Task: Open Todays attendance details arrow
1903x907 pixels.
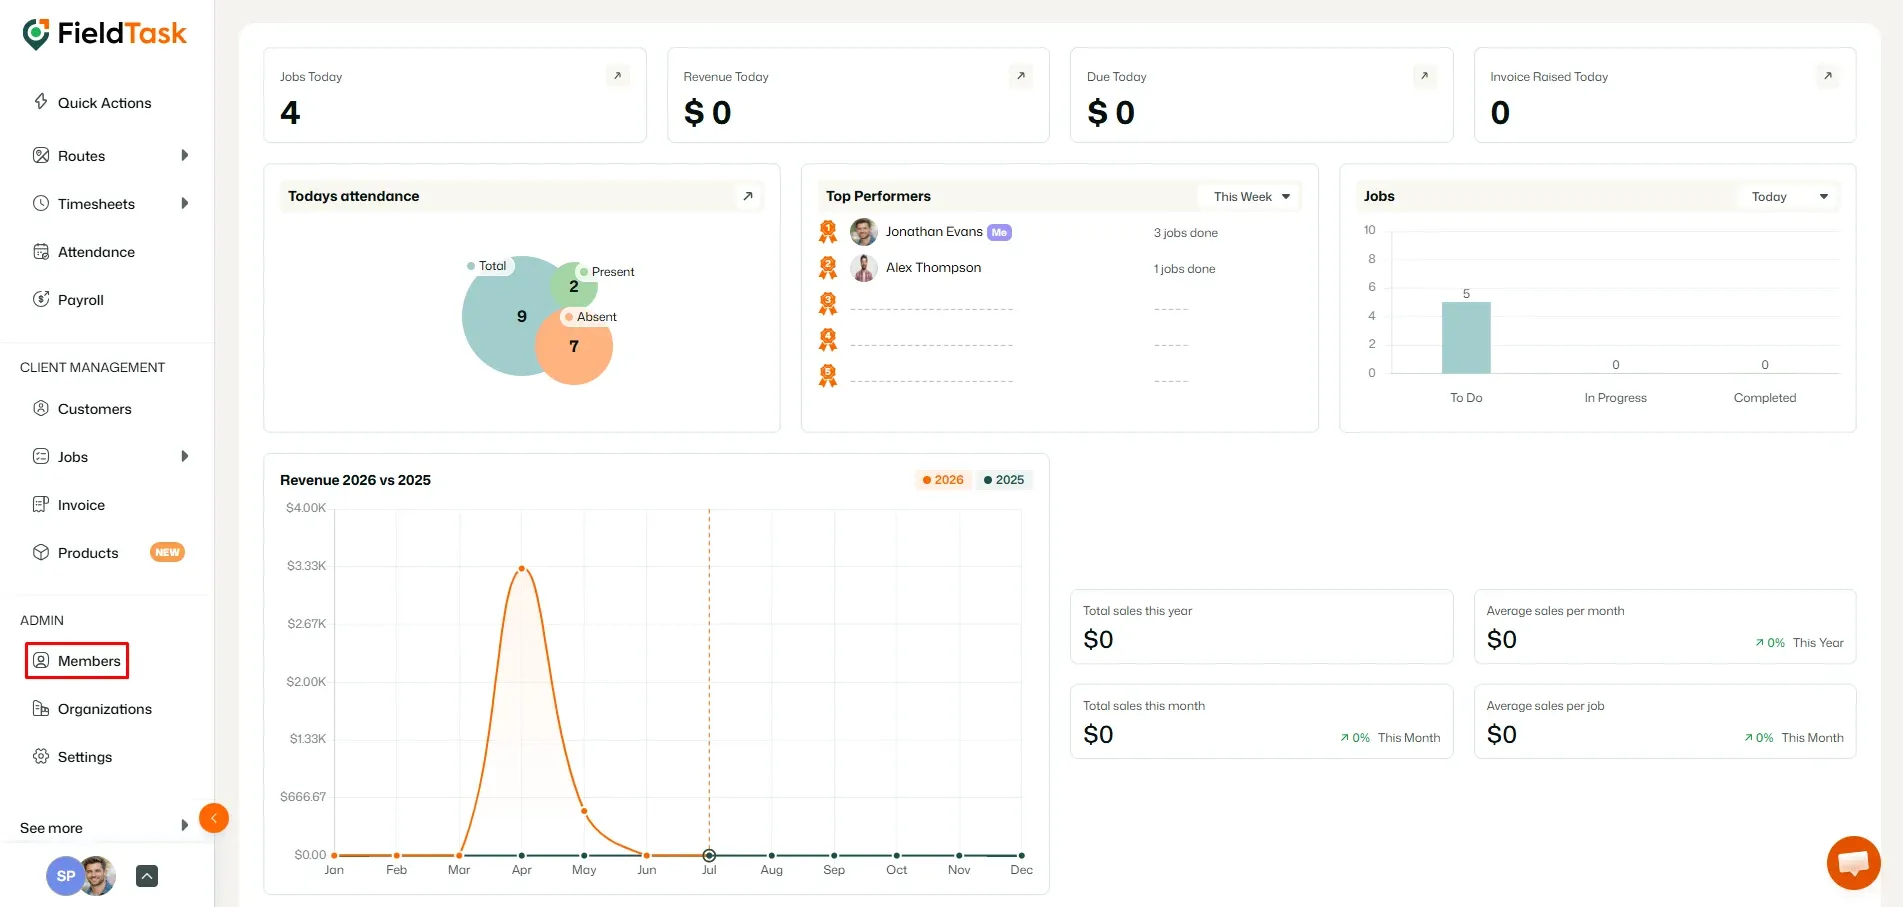Action: pyautogui.click(x=748, y=196)
